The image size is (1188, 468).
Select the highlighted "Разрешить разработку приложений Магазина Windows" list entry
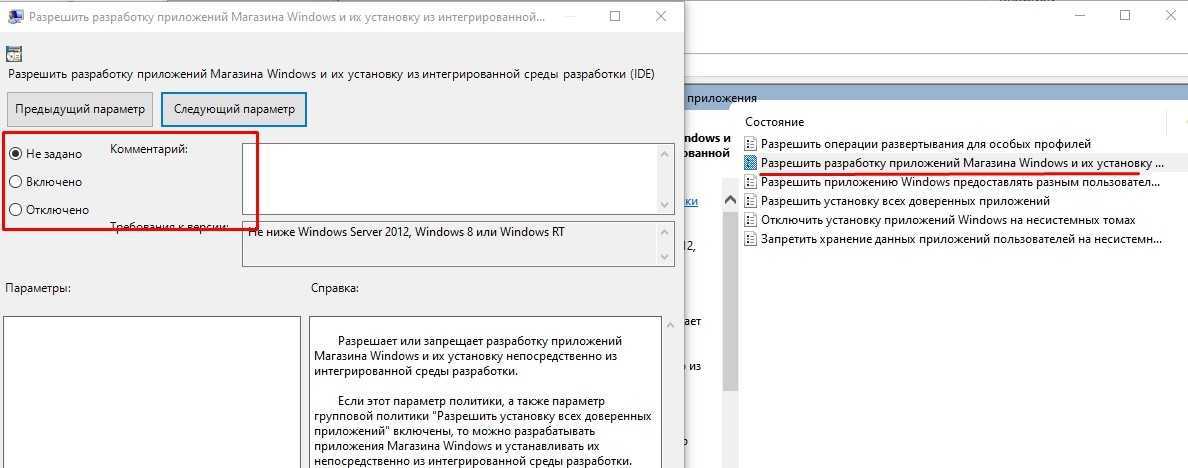pos(960,163)
